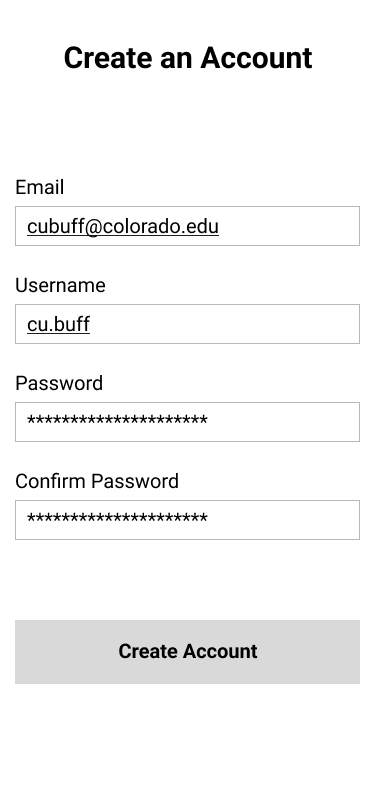Click the word colorado in the email

pyautogui.click(x=143, y=226)
